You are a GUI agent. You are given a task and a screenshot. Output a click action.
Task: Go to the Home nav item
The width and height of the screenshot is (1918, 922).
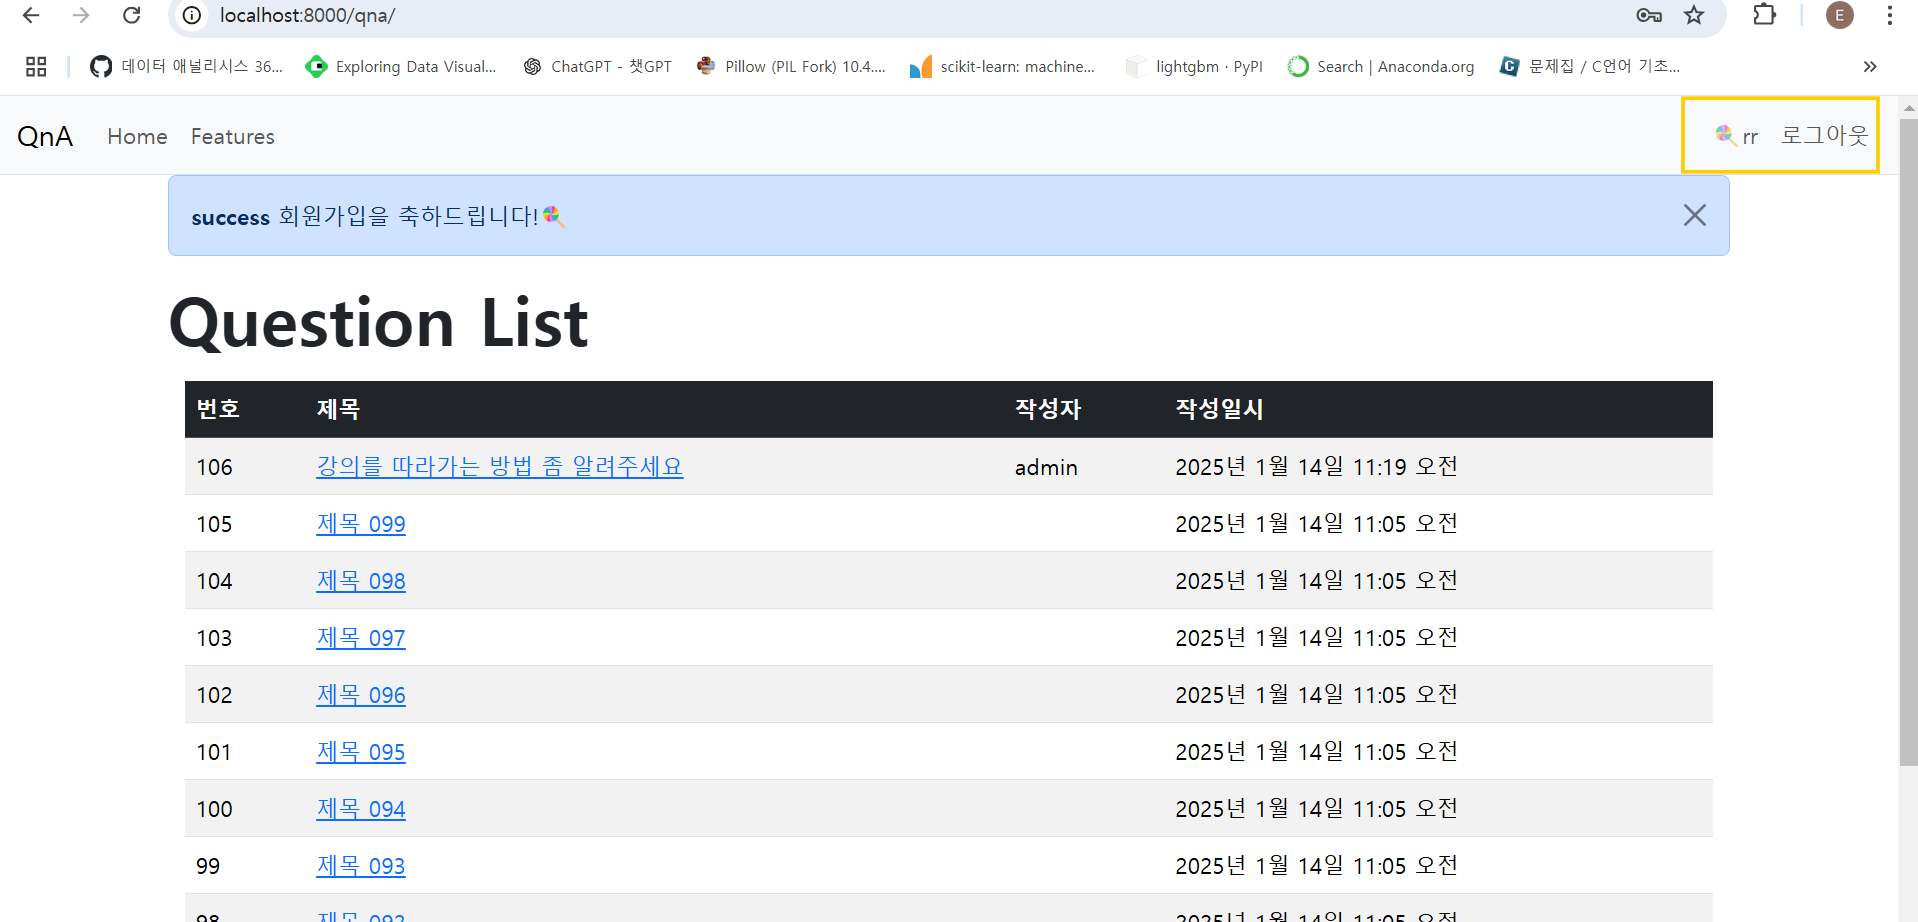[137, 136]
